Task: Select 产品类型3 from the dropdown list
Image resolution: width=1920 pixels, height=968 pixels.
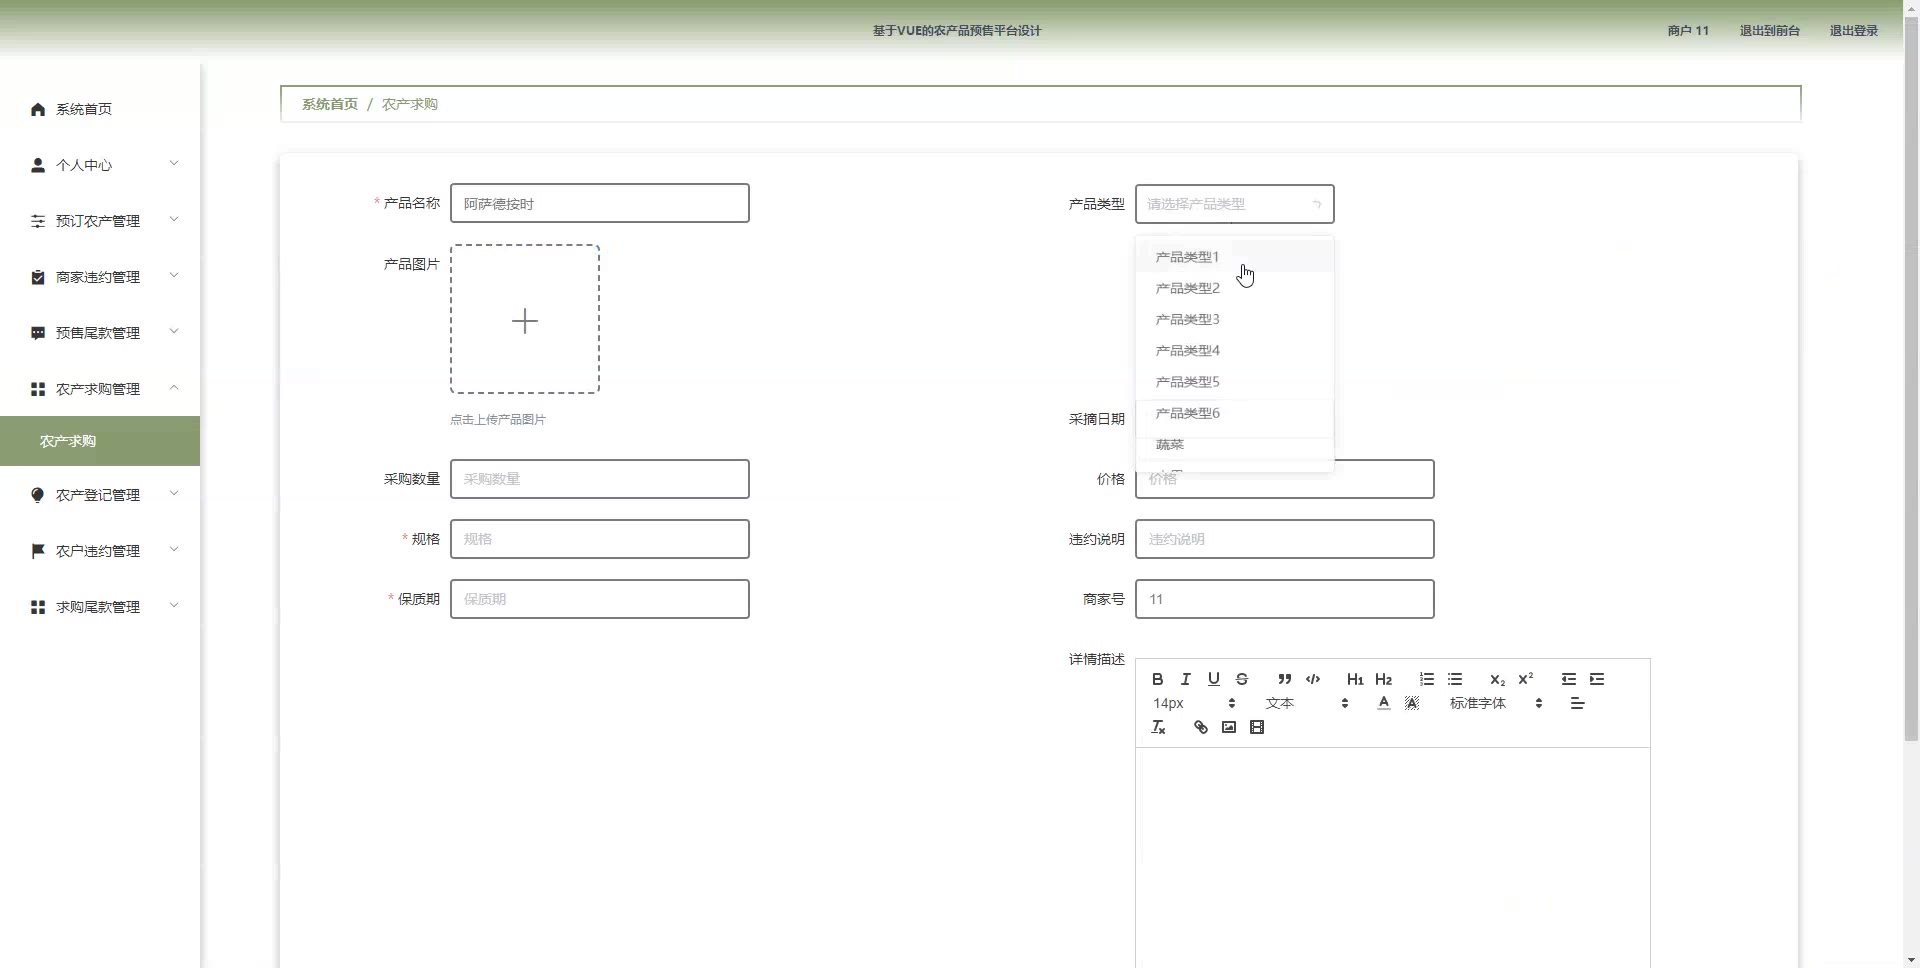Action: pyautogui.click(x=1234, y=319)
